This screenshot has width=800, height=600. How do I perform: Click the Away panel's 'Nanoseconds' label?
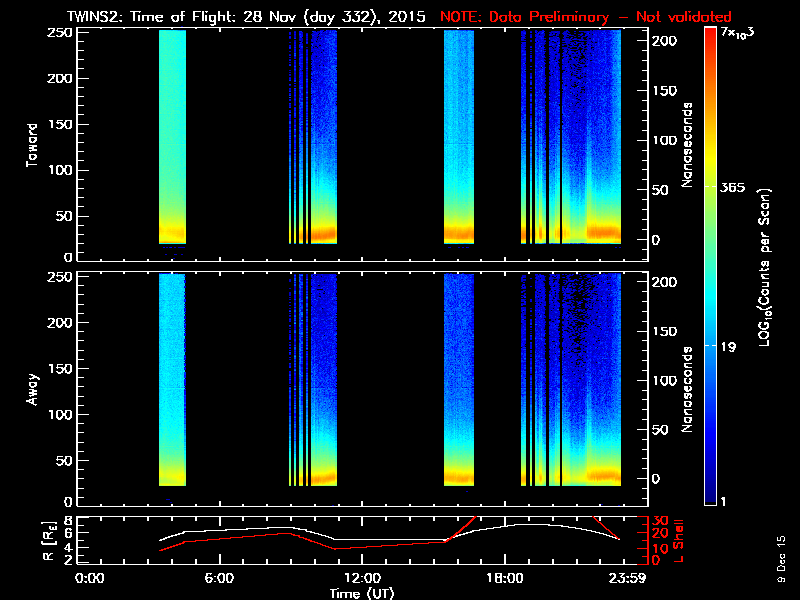[688, 388]
